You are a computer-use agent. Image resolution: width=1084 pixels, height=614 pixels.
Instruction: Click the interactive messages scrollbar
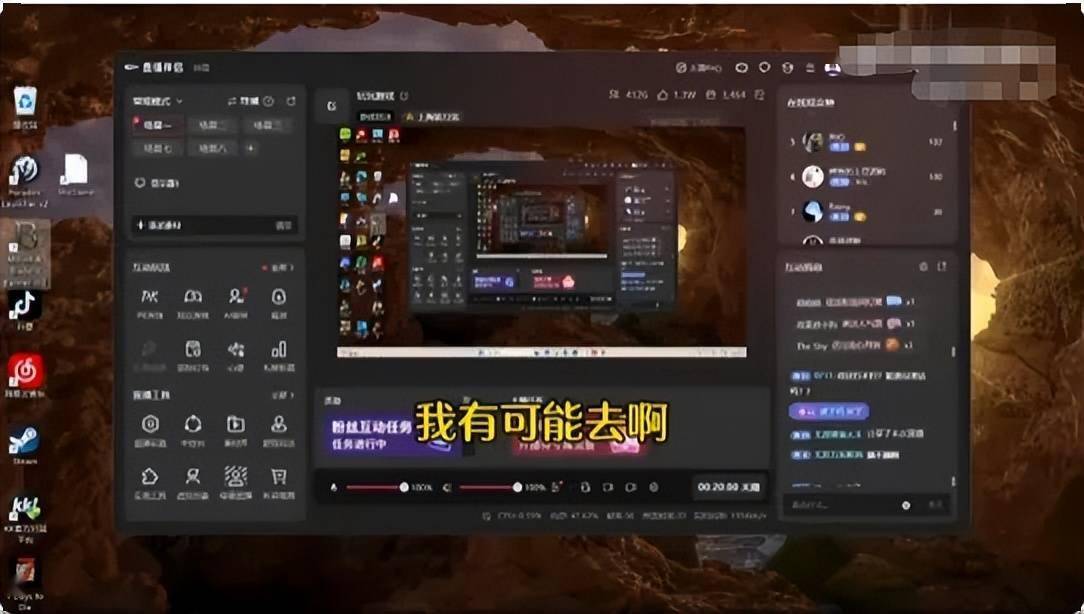(x=954, y=351)
